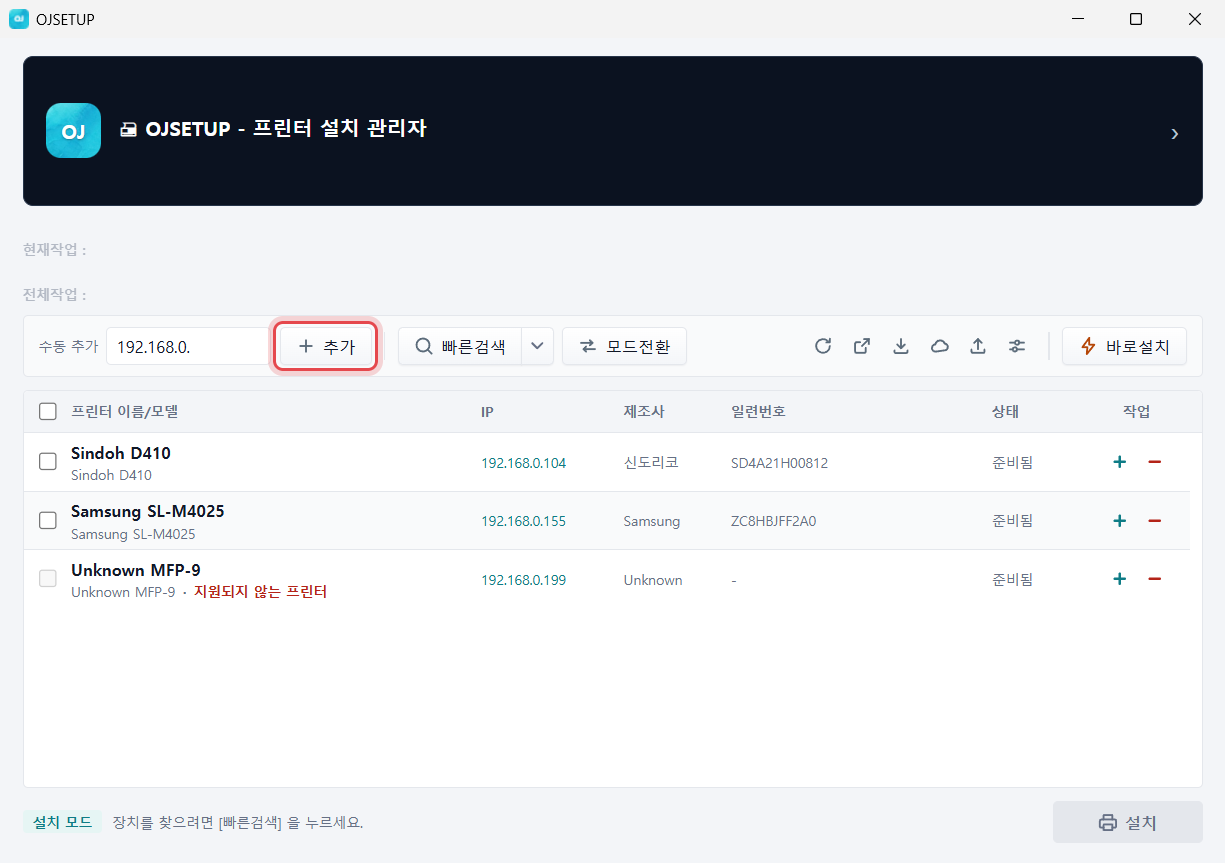Click the upload arrow icon in toolbar
This screenshot has height=863, width=1225.
click(978, 346)
